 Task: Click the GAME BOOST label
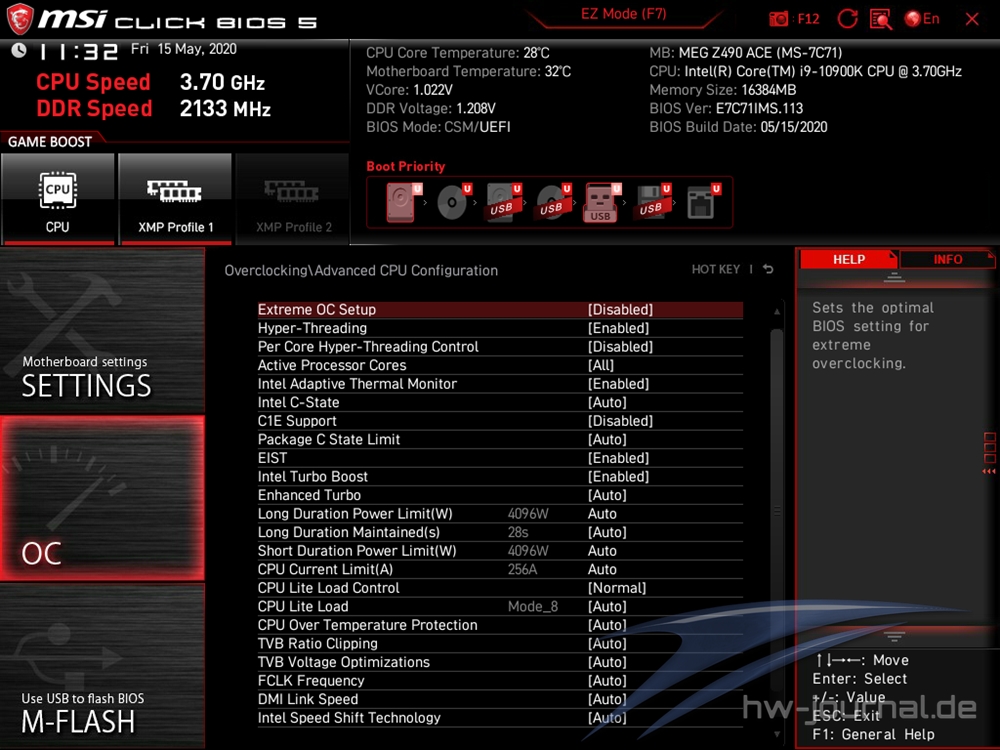(x=50, y=142)
